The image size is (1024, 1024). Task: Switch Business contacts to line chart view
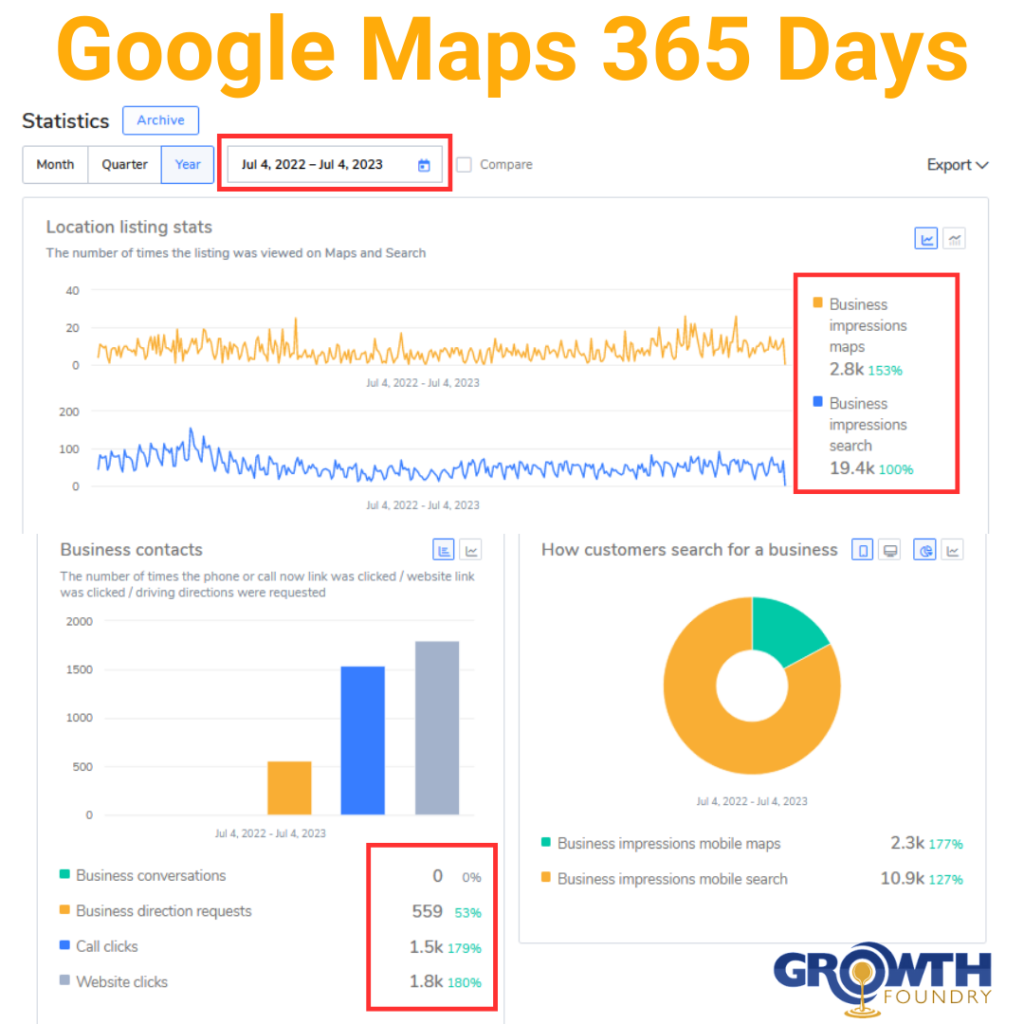(471, 549)
